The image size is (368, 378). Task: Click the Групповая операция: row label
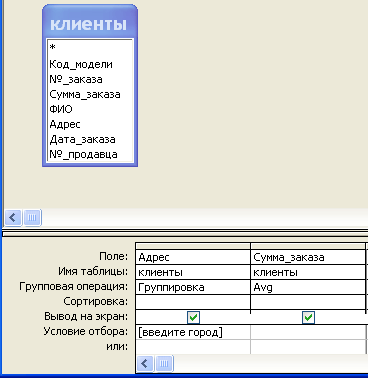click(74, 287)
